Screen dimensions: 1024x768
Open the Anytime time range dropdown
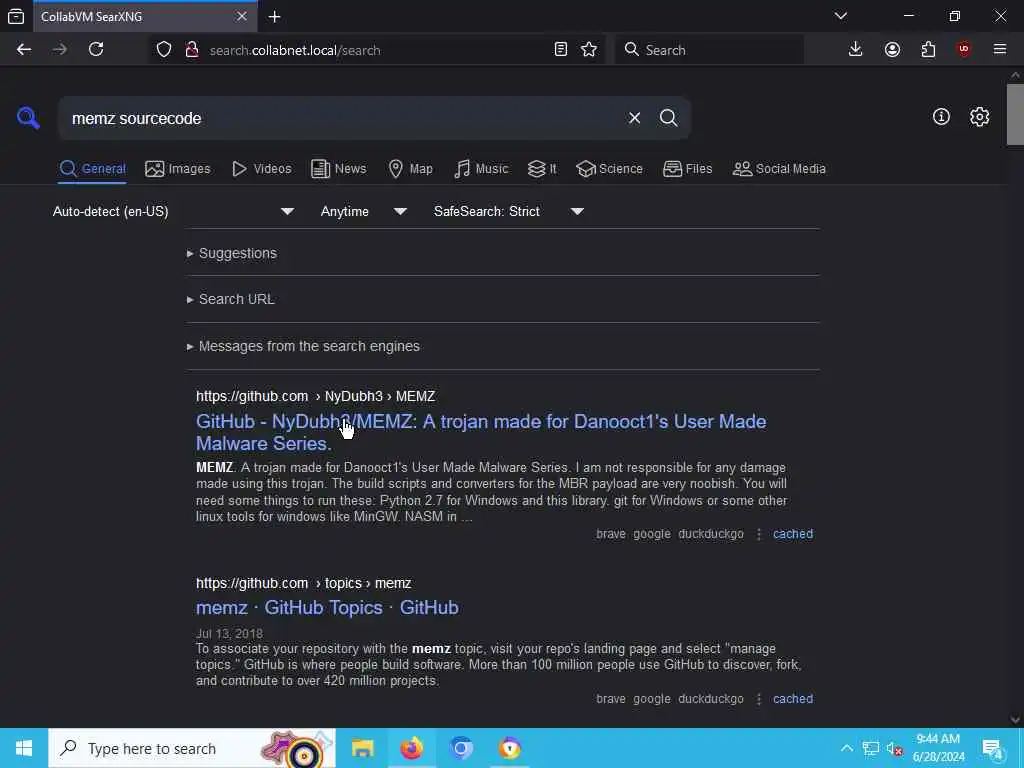363,212
